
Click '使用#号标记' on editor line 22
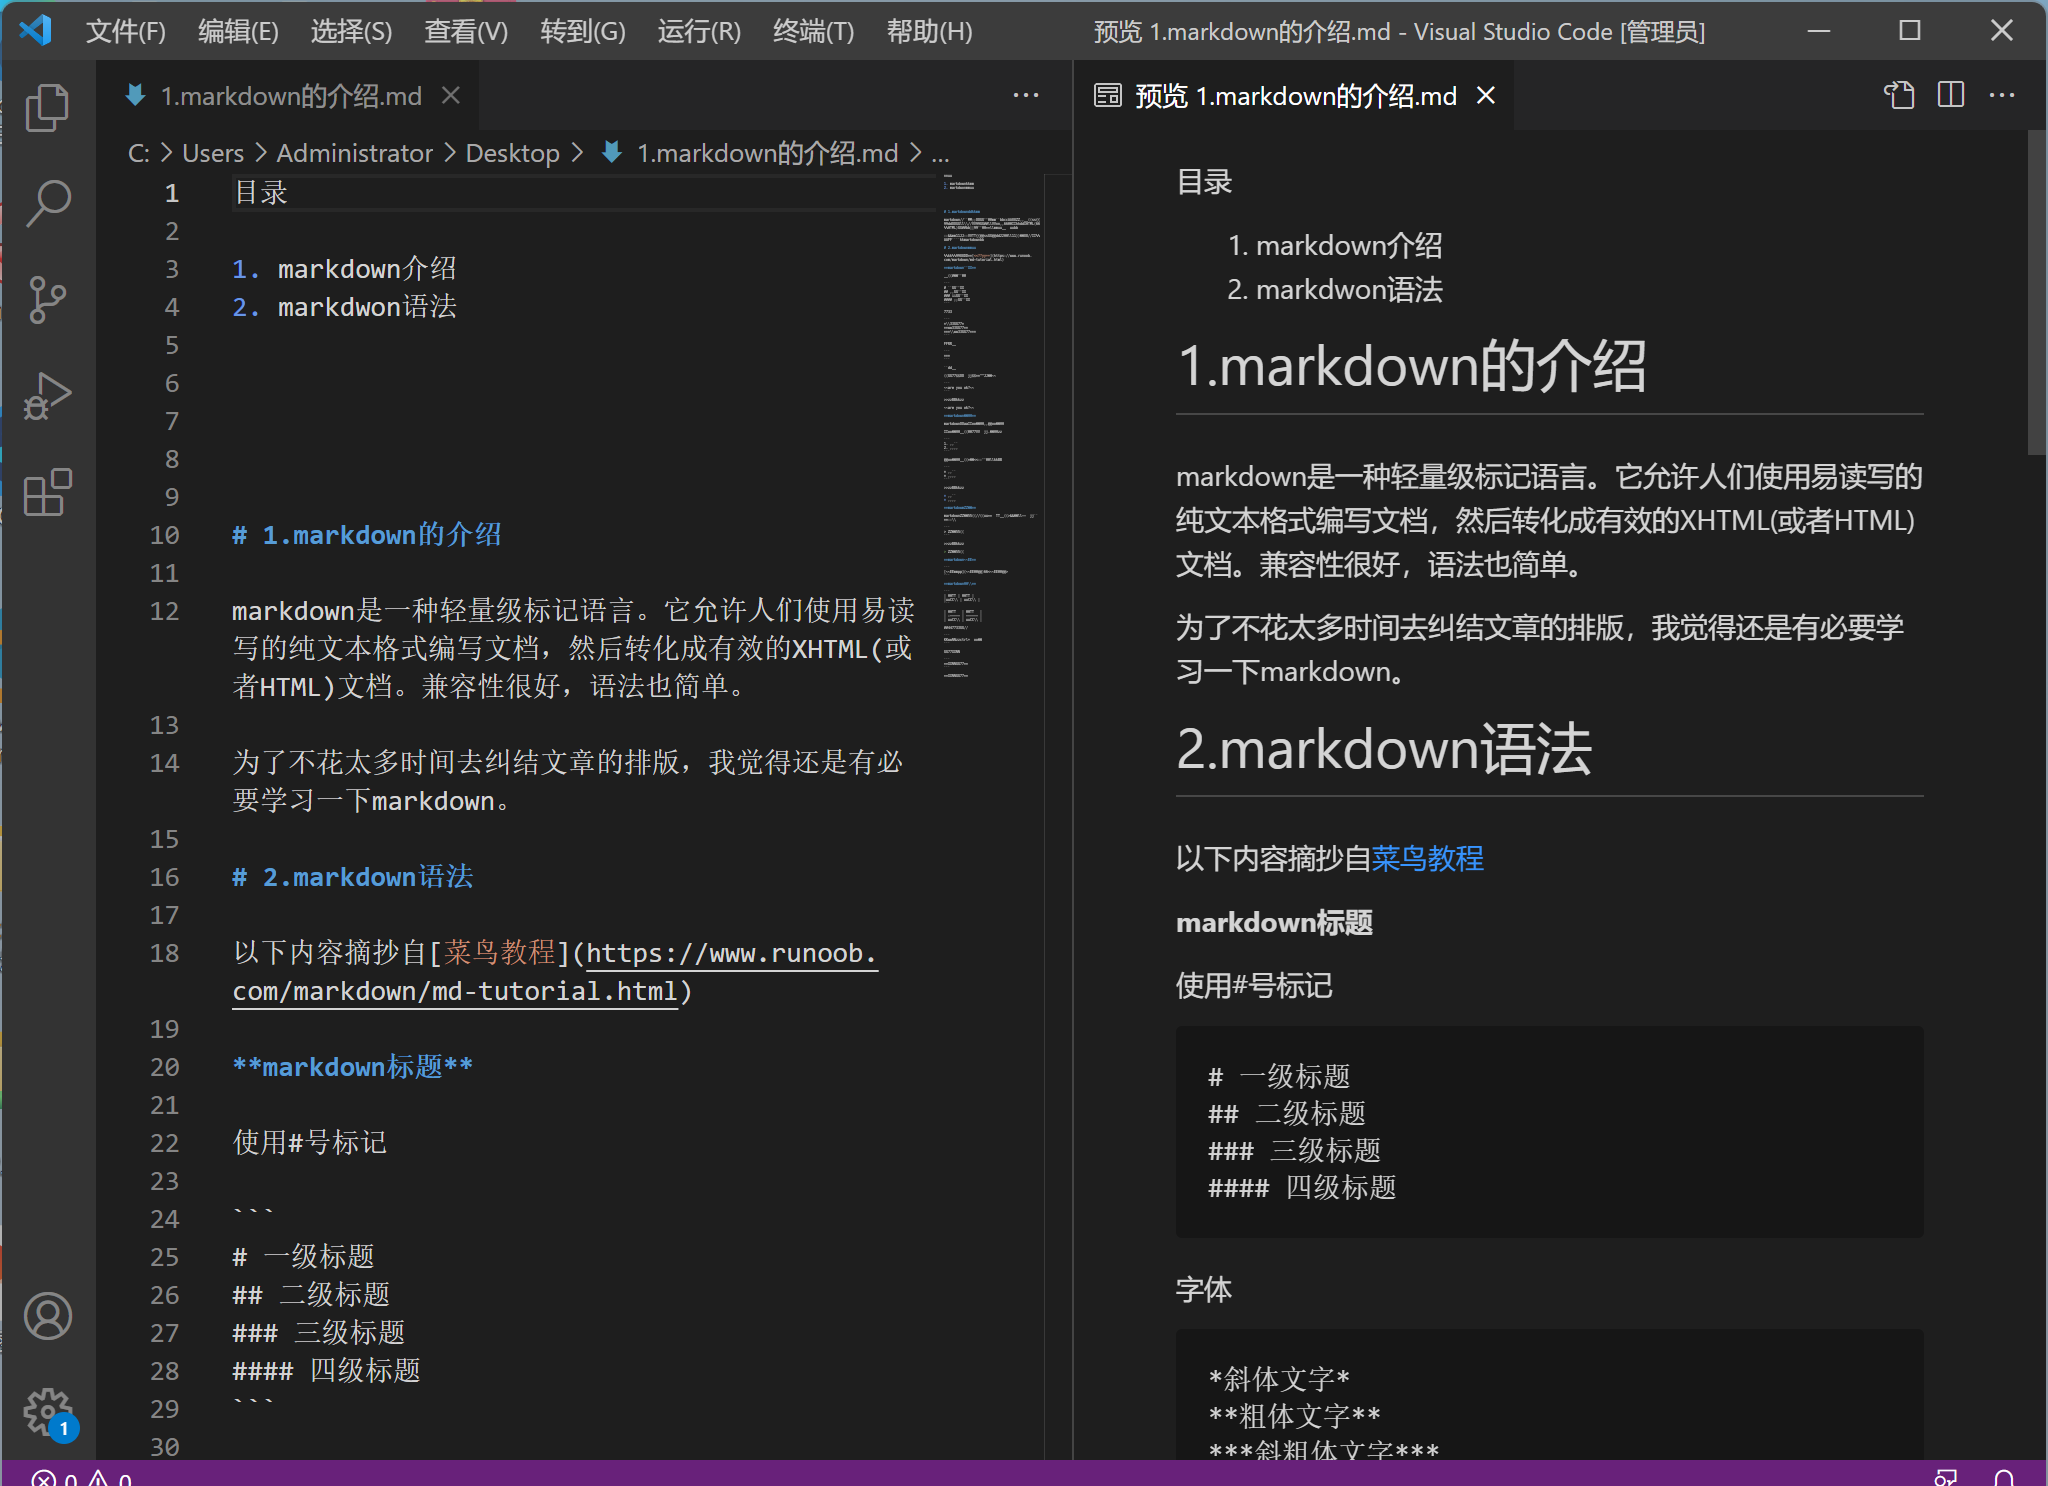click(x=310, y=1143)
